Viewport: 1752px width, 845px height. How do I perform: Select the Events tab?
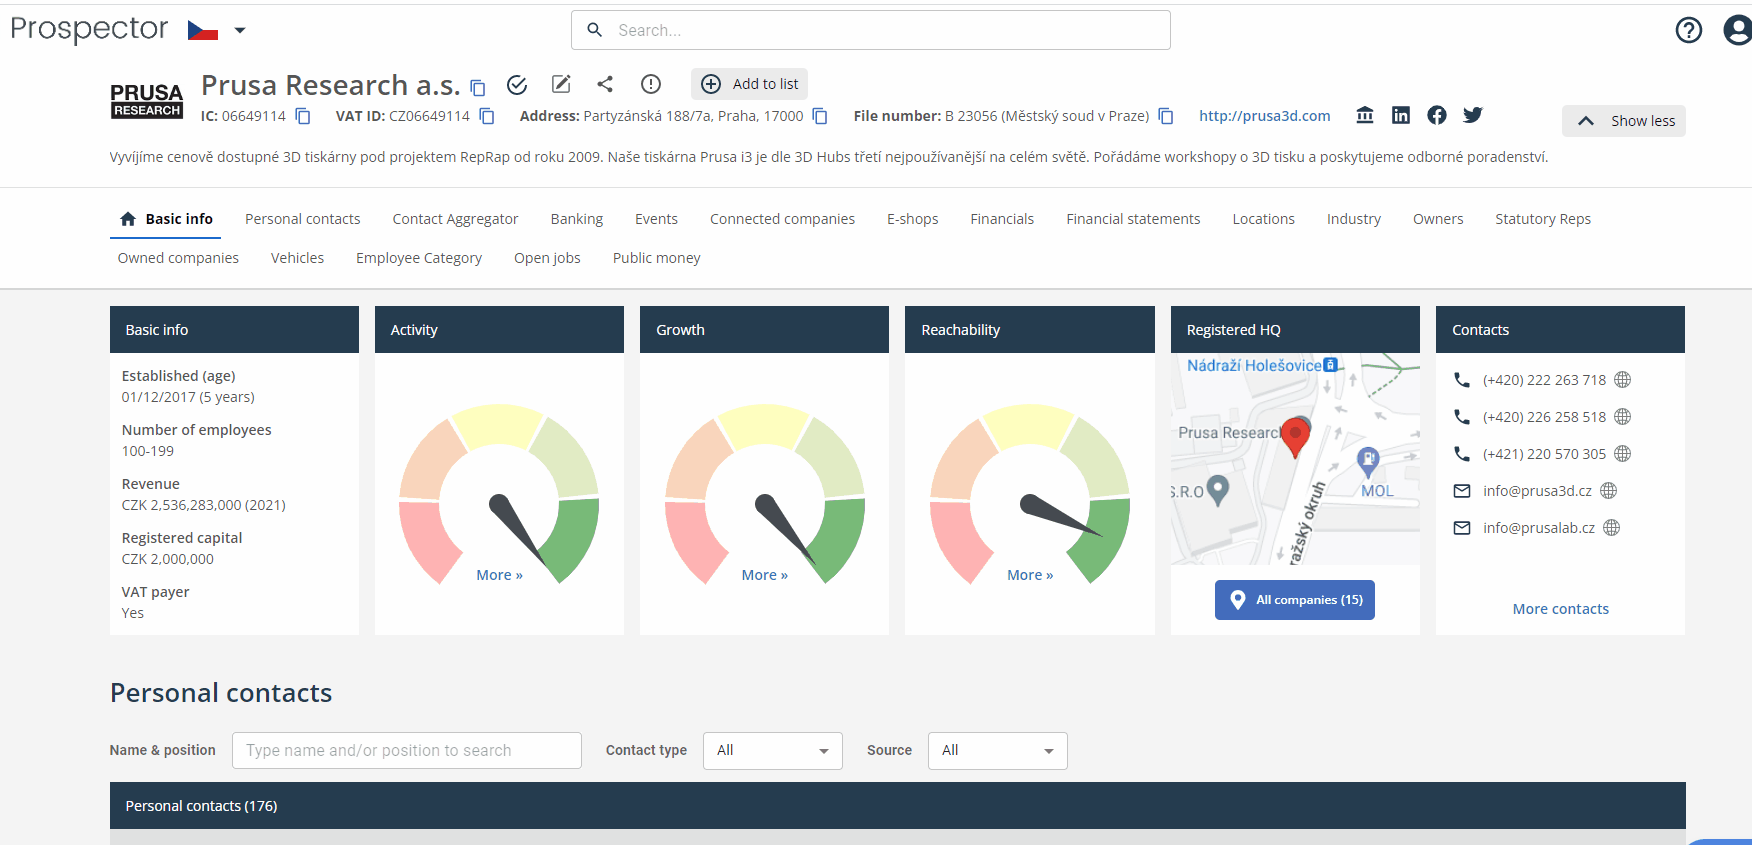tap(656, 219)
